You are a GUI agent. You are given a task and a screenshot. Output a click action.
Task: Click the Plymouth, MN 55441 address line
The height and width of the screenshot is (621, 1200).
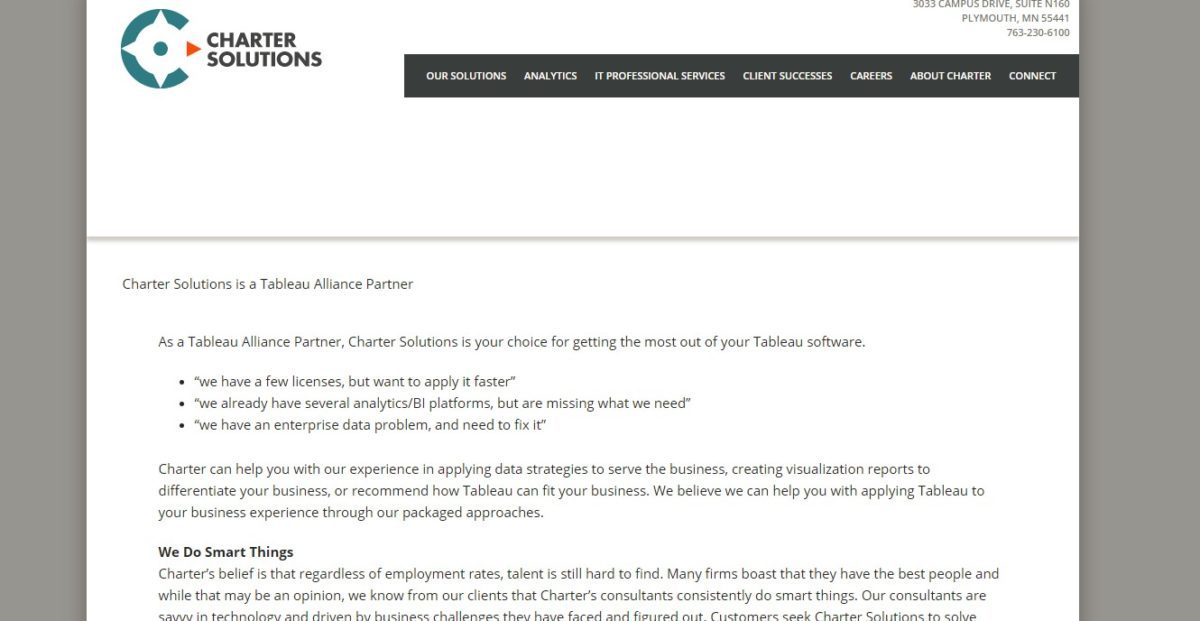click(x=1016, y=18)
